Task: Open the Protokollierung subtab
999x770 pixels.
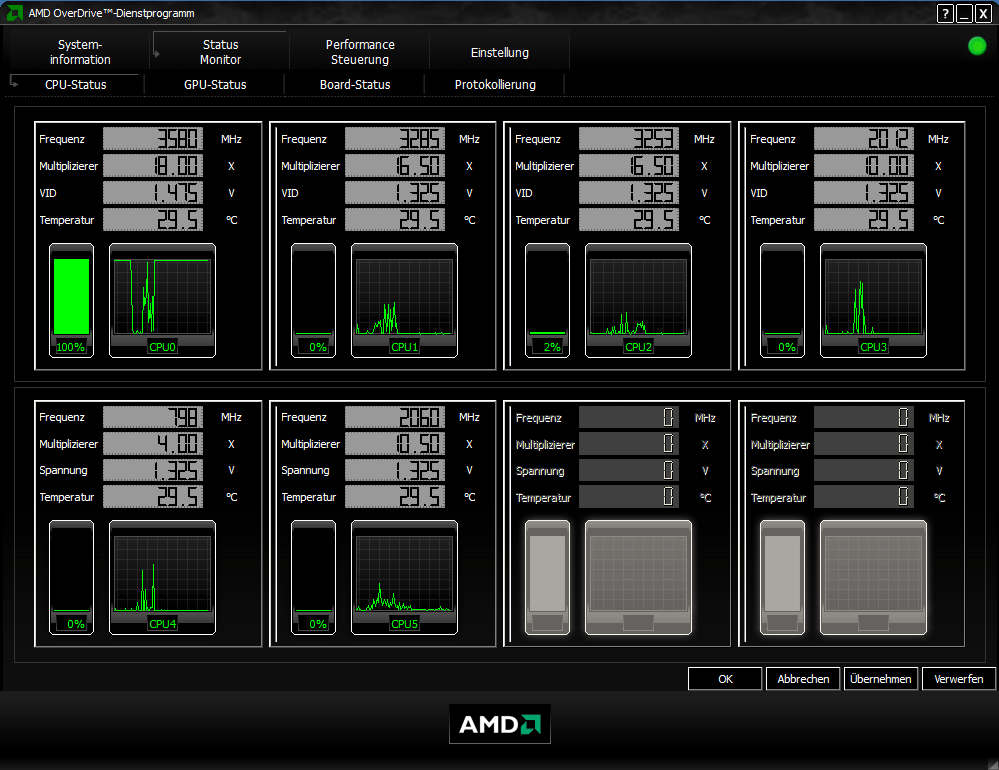Action: tap(495, 85)
